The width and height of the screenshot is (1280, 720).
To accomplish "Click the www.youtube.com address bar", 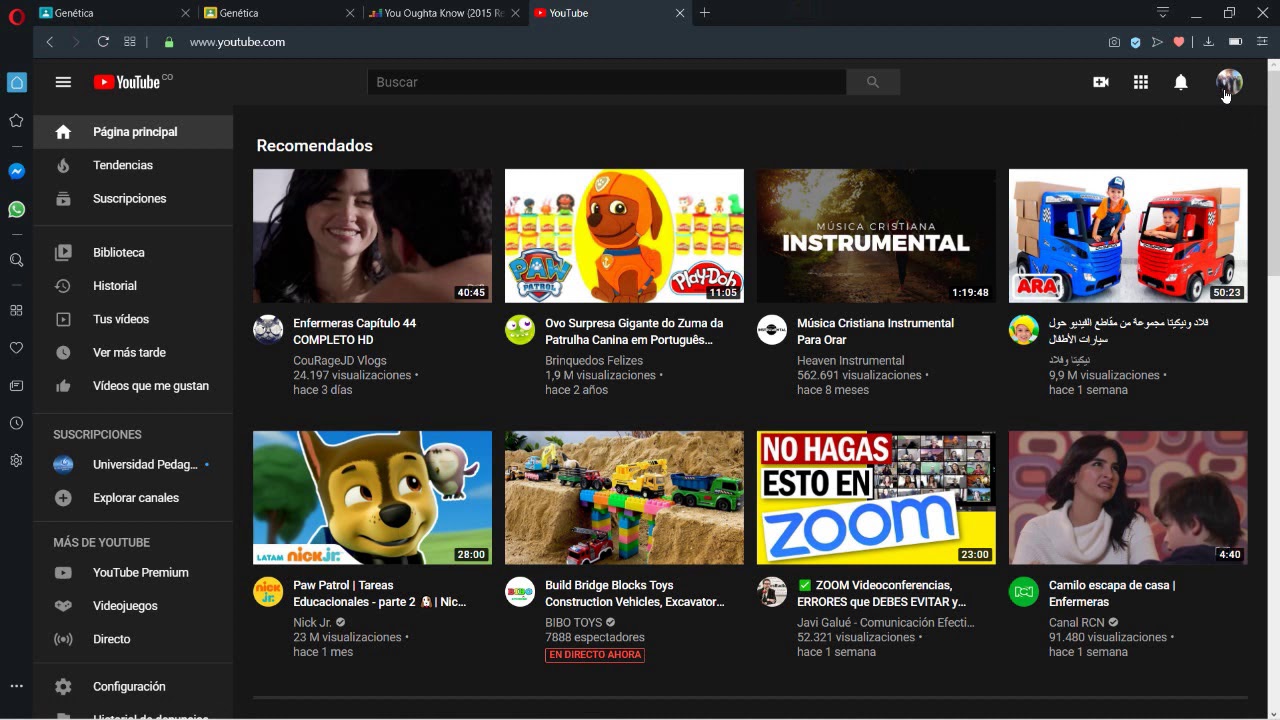I will pyautogui.click(x=237, y=42).
